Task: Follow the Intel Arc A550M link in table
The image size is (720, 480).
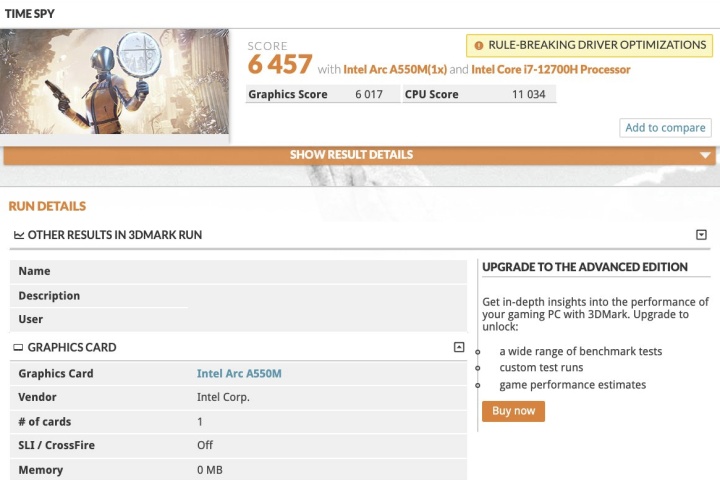Action: (x=239, y=374)
